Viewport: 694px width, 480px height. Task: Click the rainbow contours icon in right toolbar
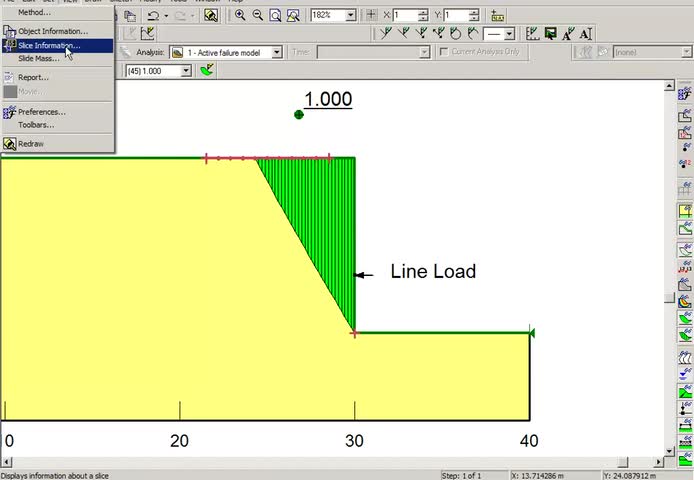pos(684,301)
